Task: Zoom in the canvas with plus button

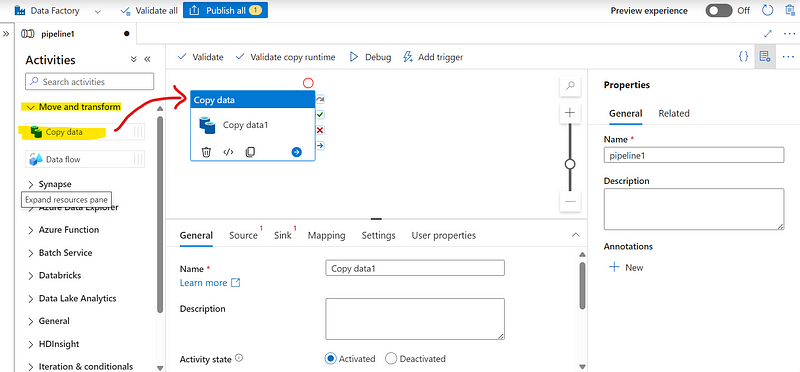Action: (570, 113)
